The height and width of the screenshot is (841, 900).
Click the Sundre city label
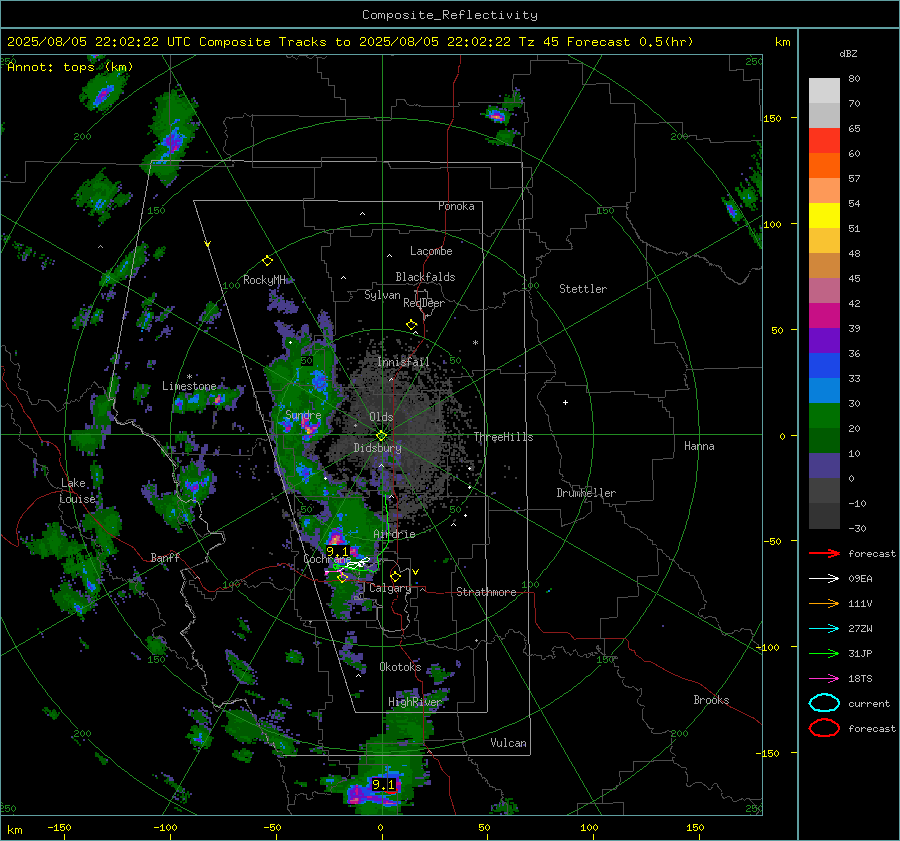(x=303, y=414)
